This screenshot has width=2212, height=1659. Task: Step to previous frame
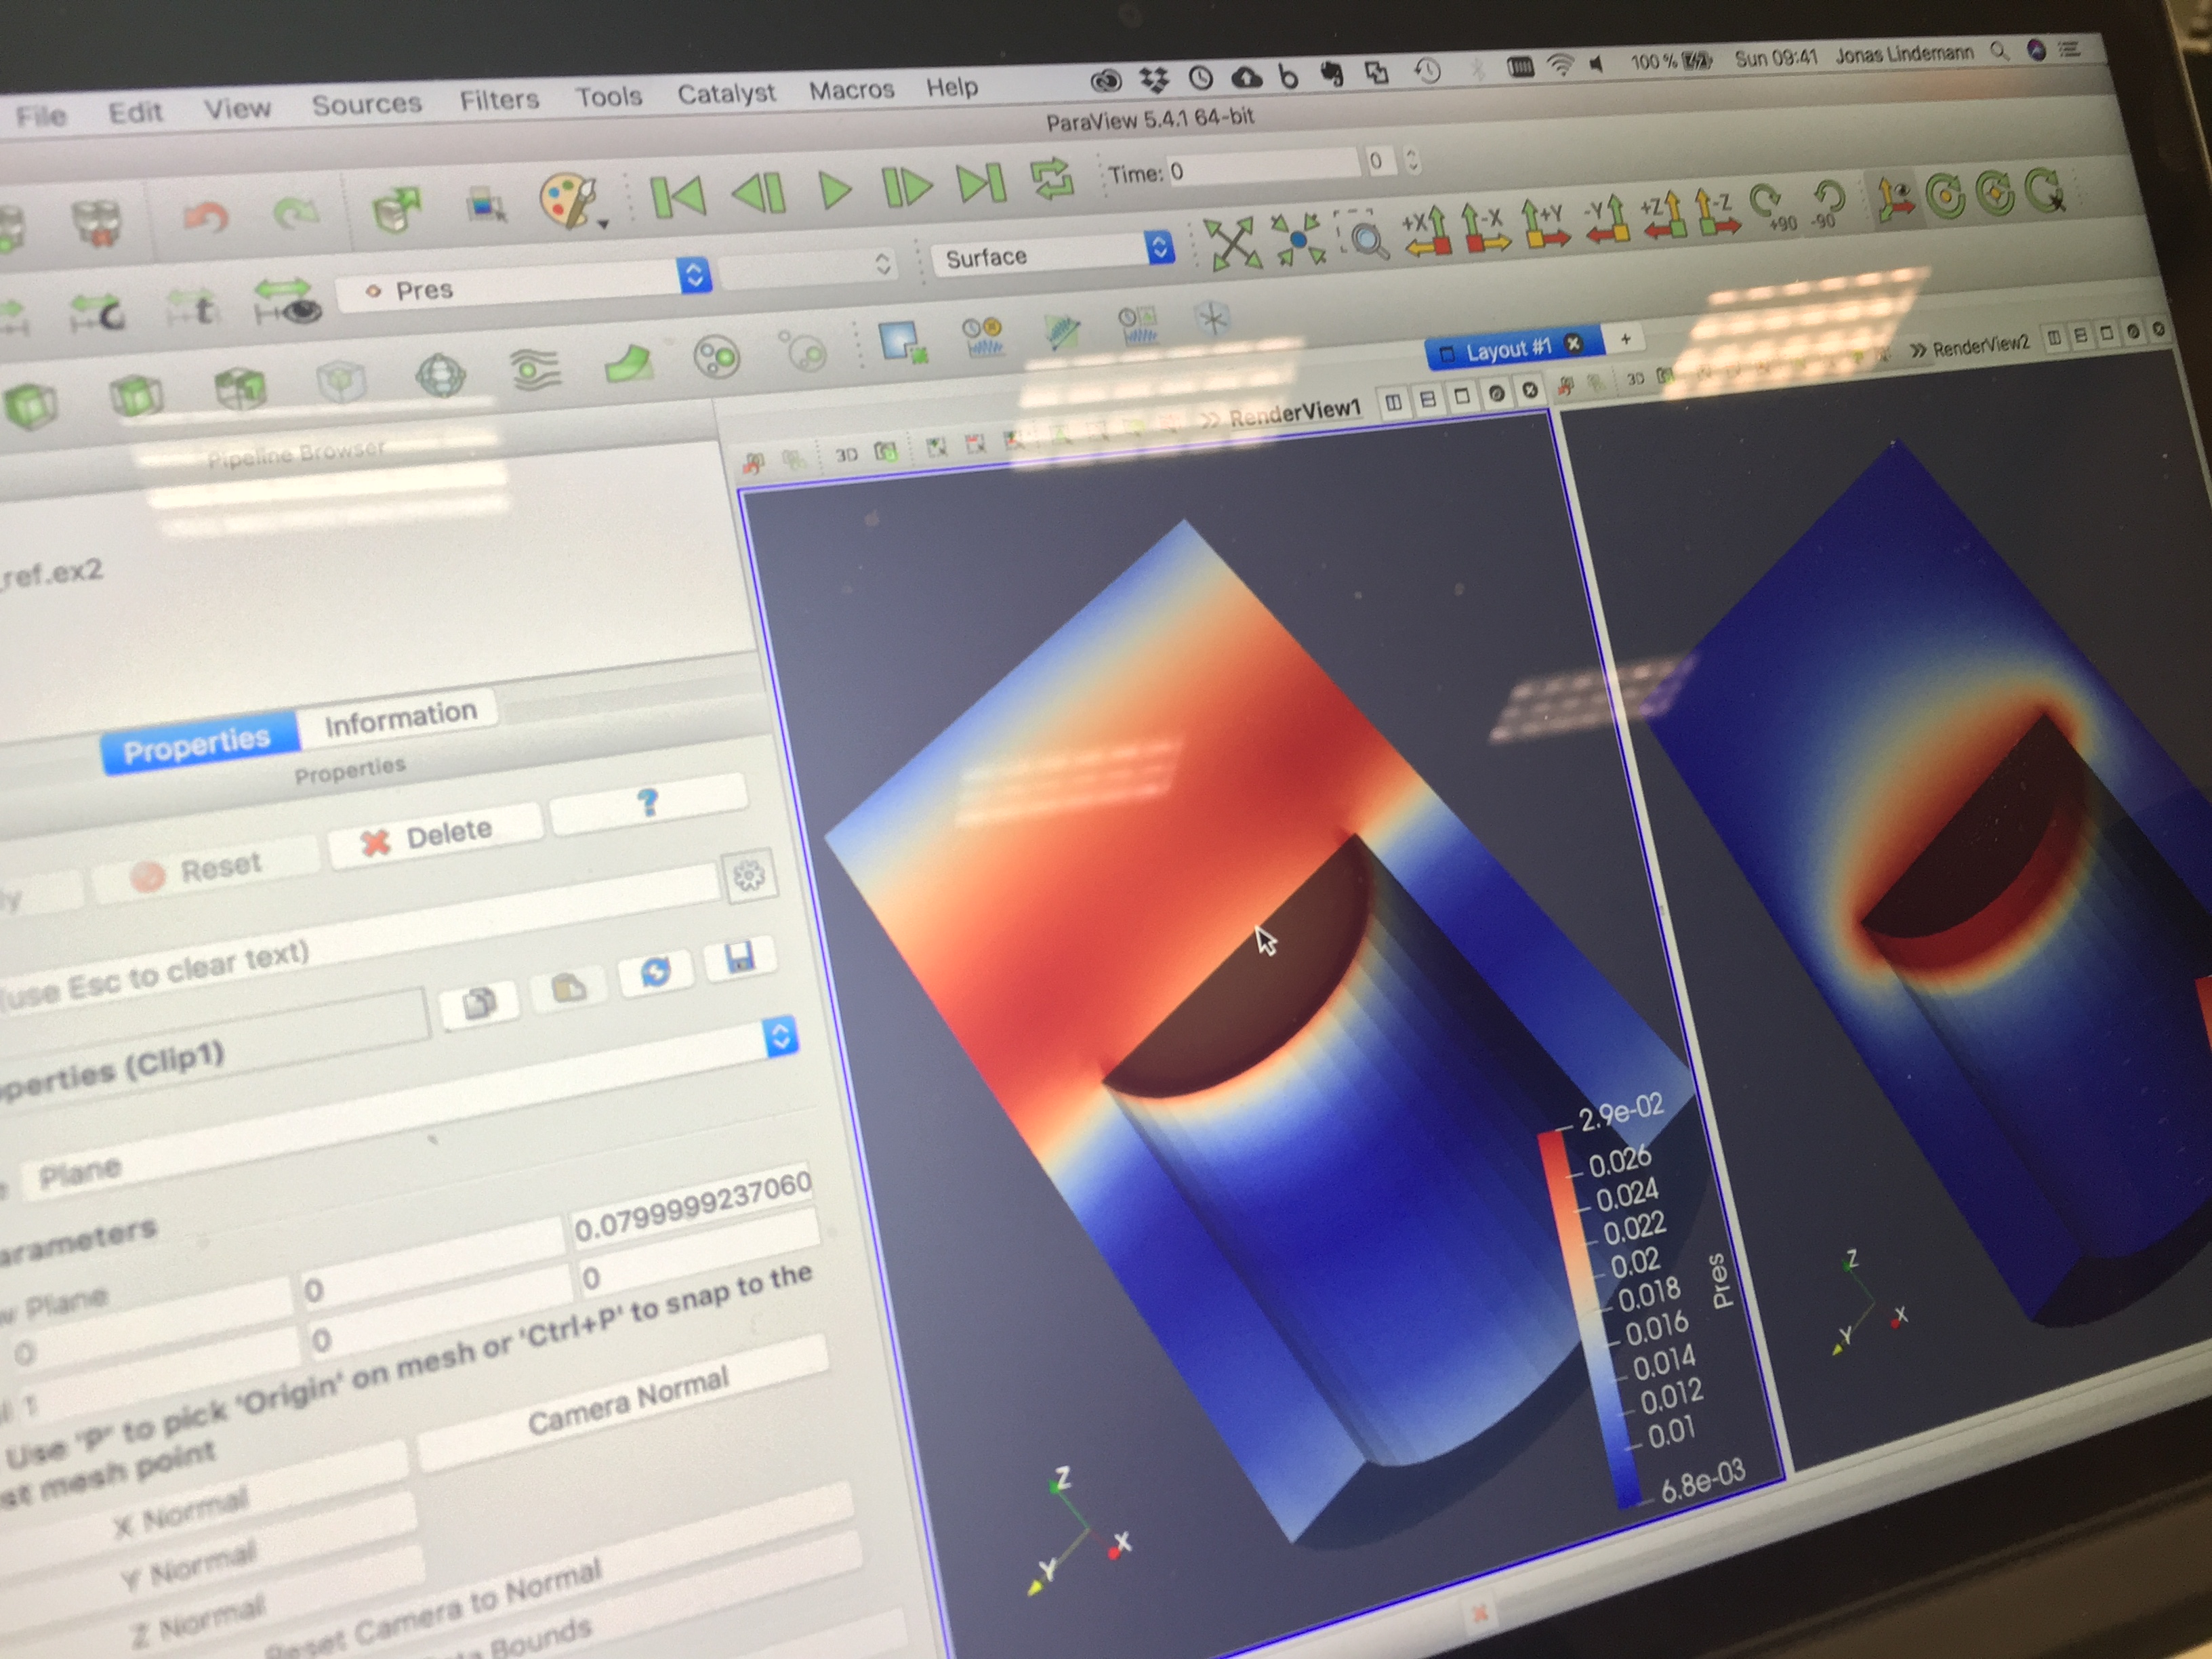759,192
